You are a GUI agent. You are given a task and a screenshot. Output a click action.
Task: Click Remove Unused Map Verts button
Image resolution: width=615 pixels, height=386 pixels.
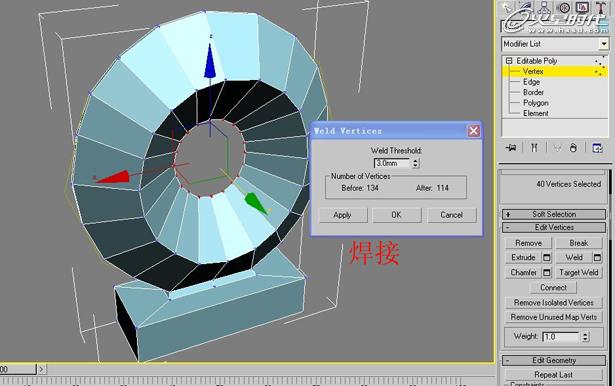[553, 317]
